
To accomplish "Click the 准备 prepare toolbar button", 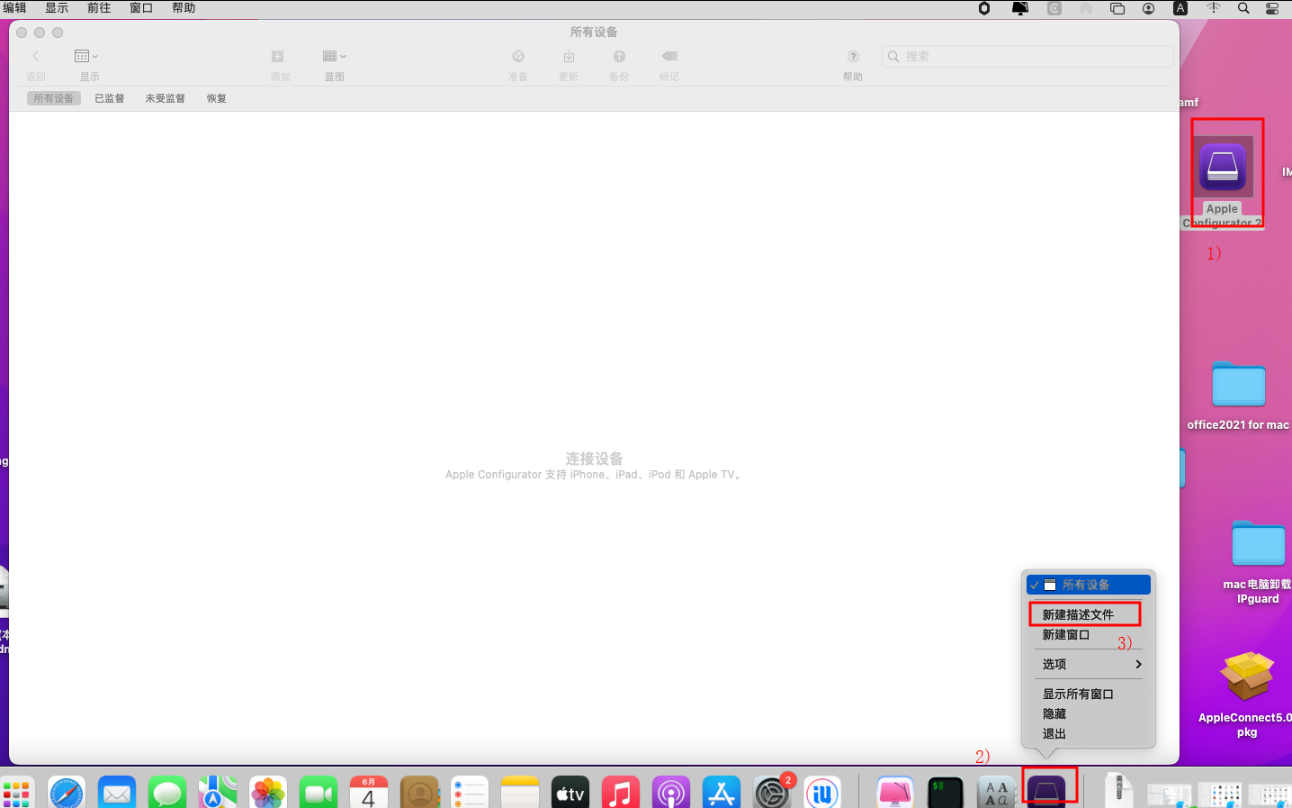I will (518, 65).
